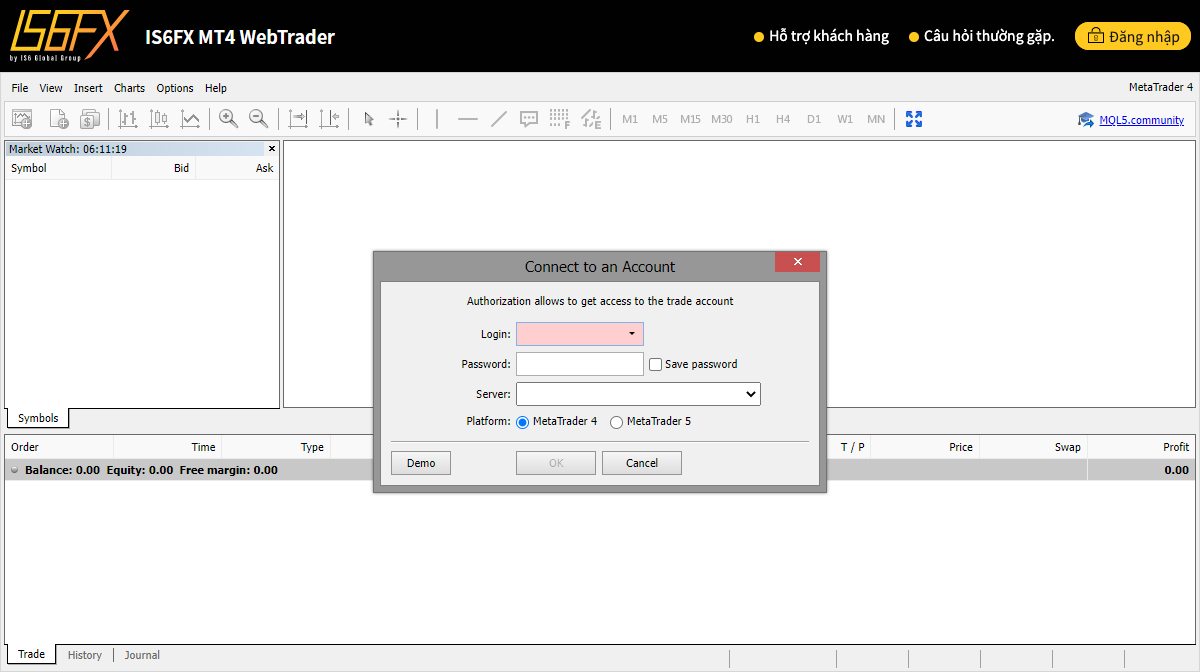Choose MetaTrader 4 platform radio
The width and height of the screenshot is (1200, 672).
[523, 422]
